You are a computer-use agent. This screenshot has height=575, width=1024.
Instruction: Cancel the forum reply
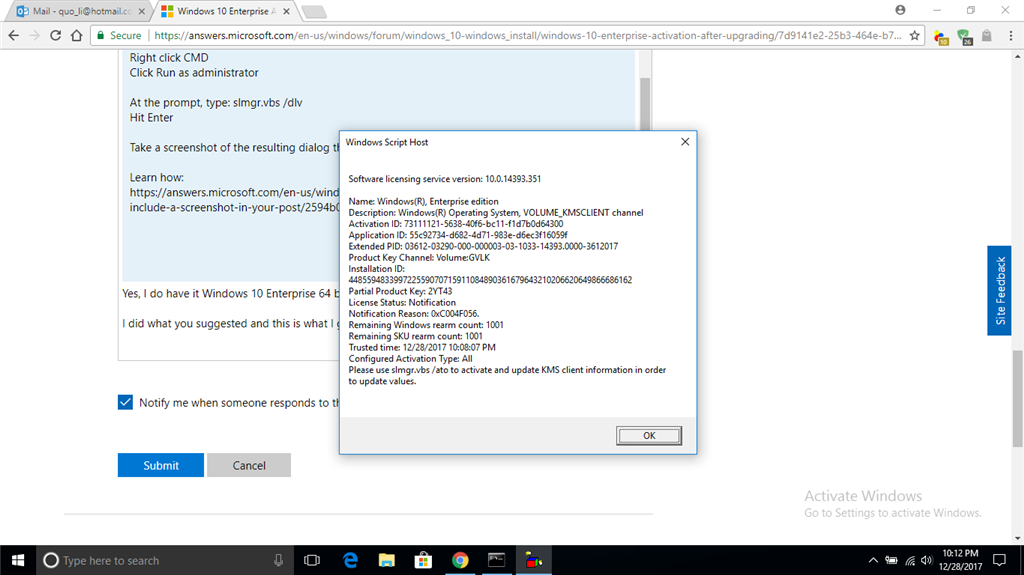[x=249, y=465]
